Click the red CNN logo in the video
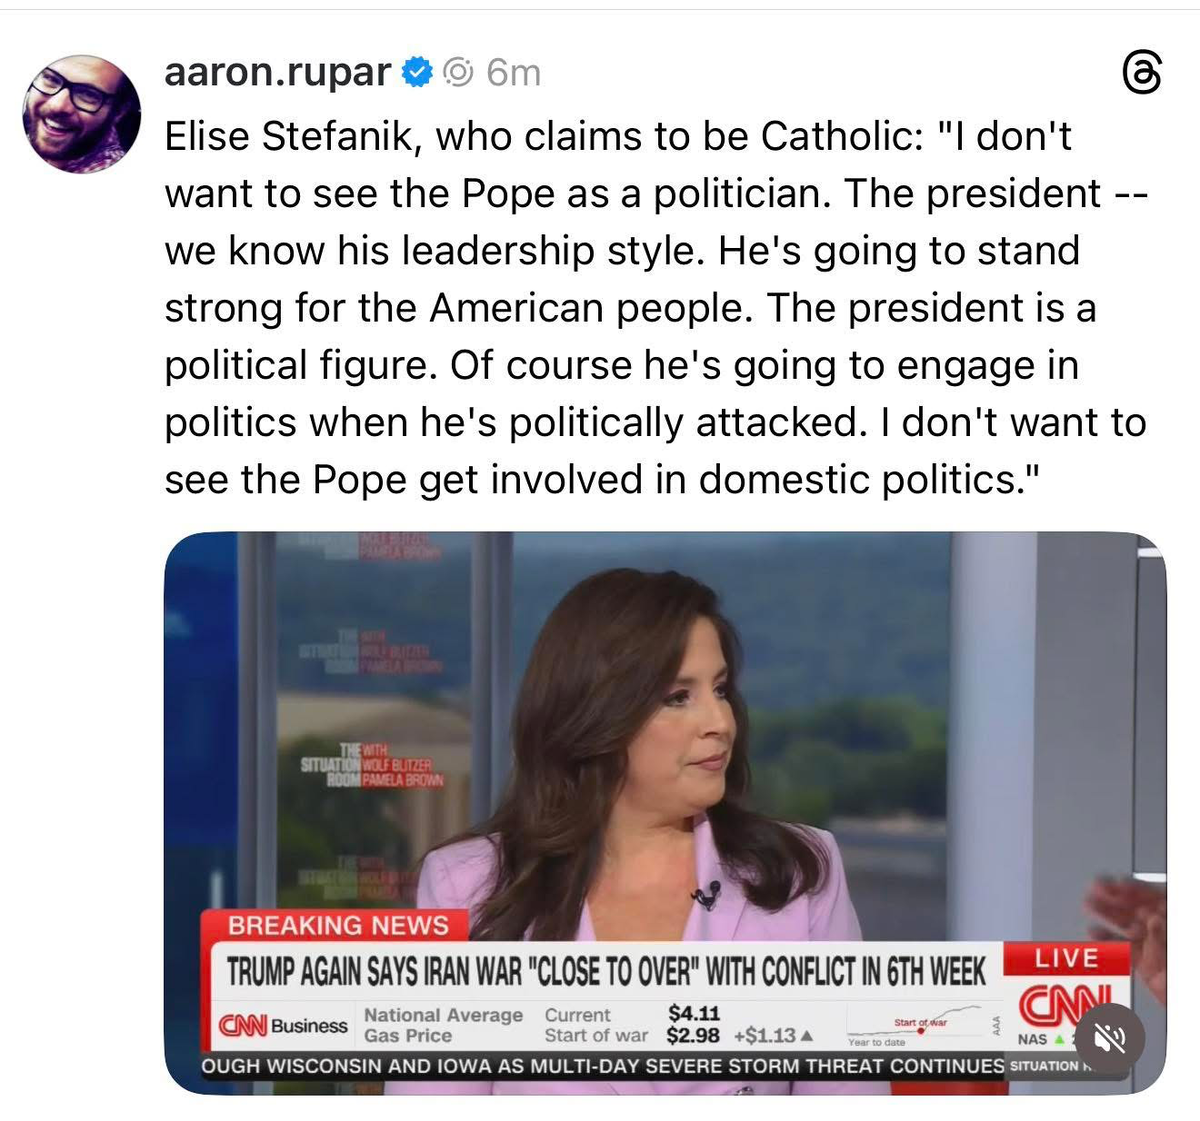 pos(1063,1001)
